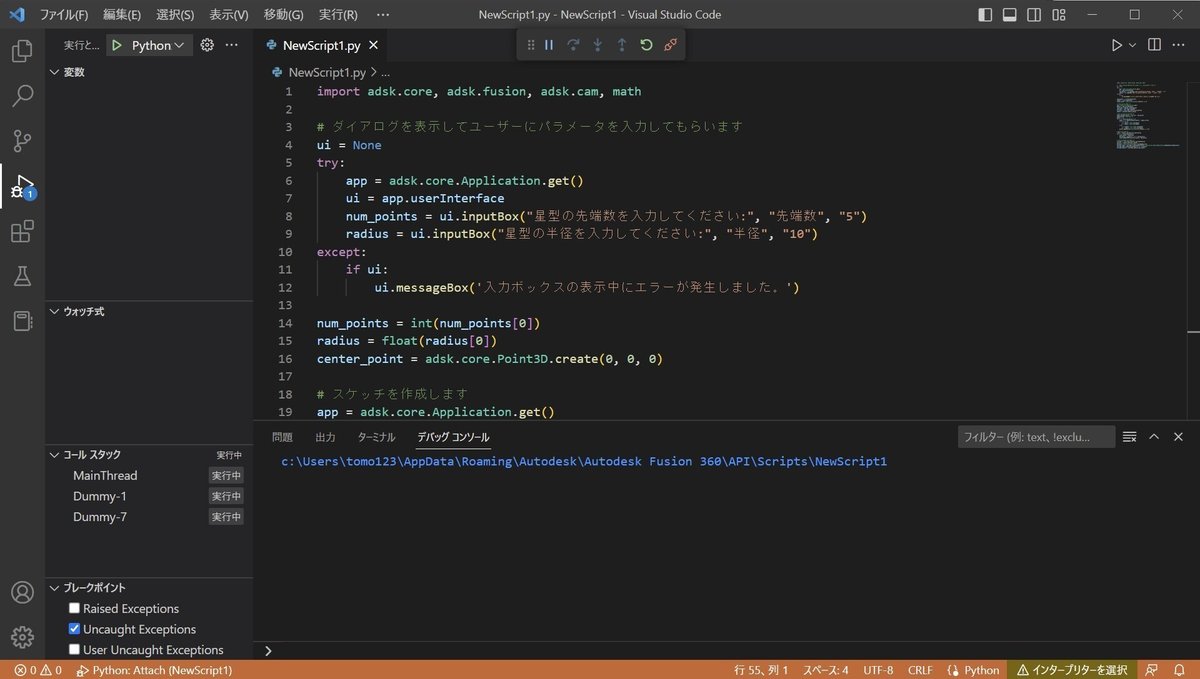Open the Explorer view in activity bar
This screenshot has height=679, width=1200.
(x=22, y=51)
